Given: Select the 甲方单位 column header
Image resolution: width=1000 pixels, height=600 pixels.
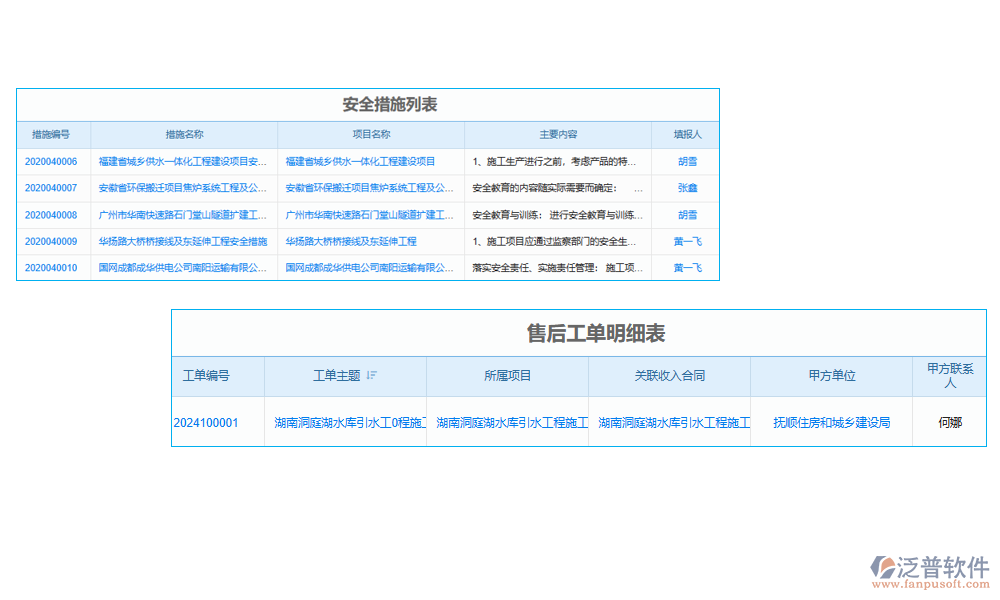Looking at the screenshot, I should coord(831,376).
